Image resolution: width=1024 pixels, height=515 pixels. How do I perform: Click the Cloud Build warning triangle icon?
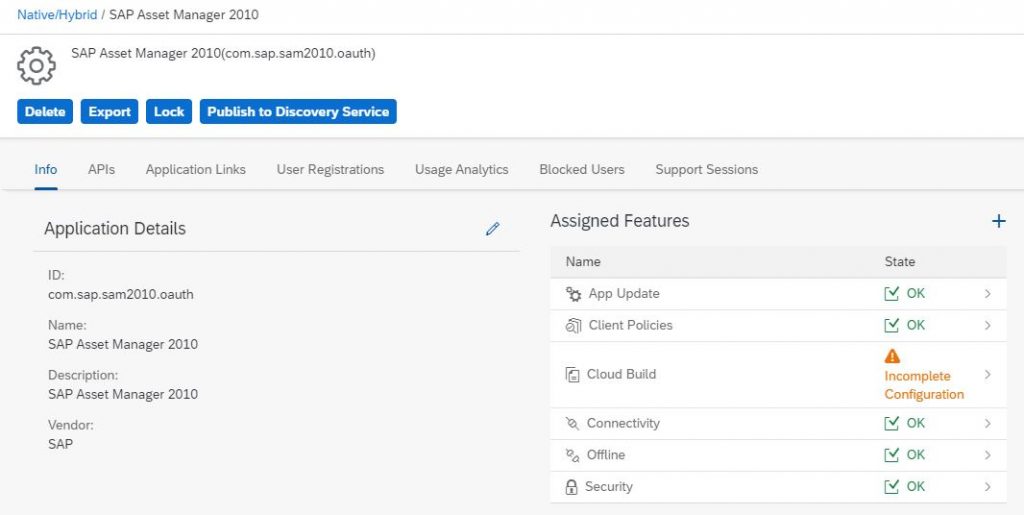click(892, 356)
